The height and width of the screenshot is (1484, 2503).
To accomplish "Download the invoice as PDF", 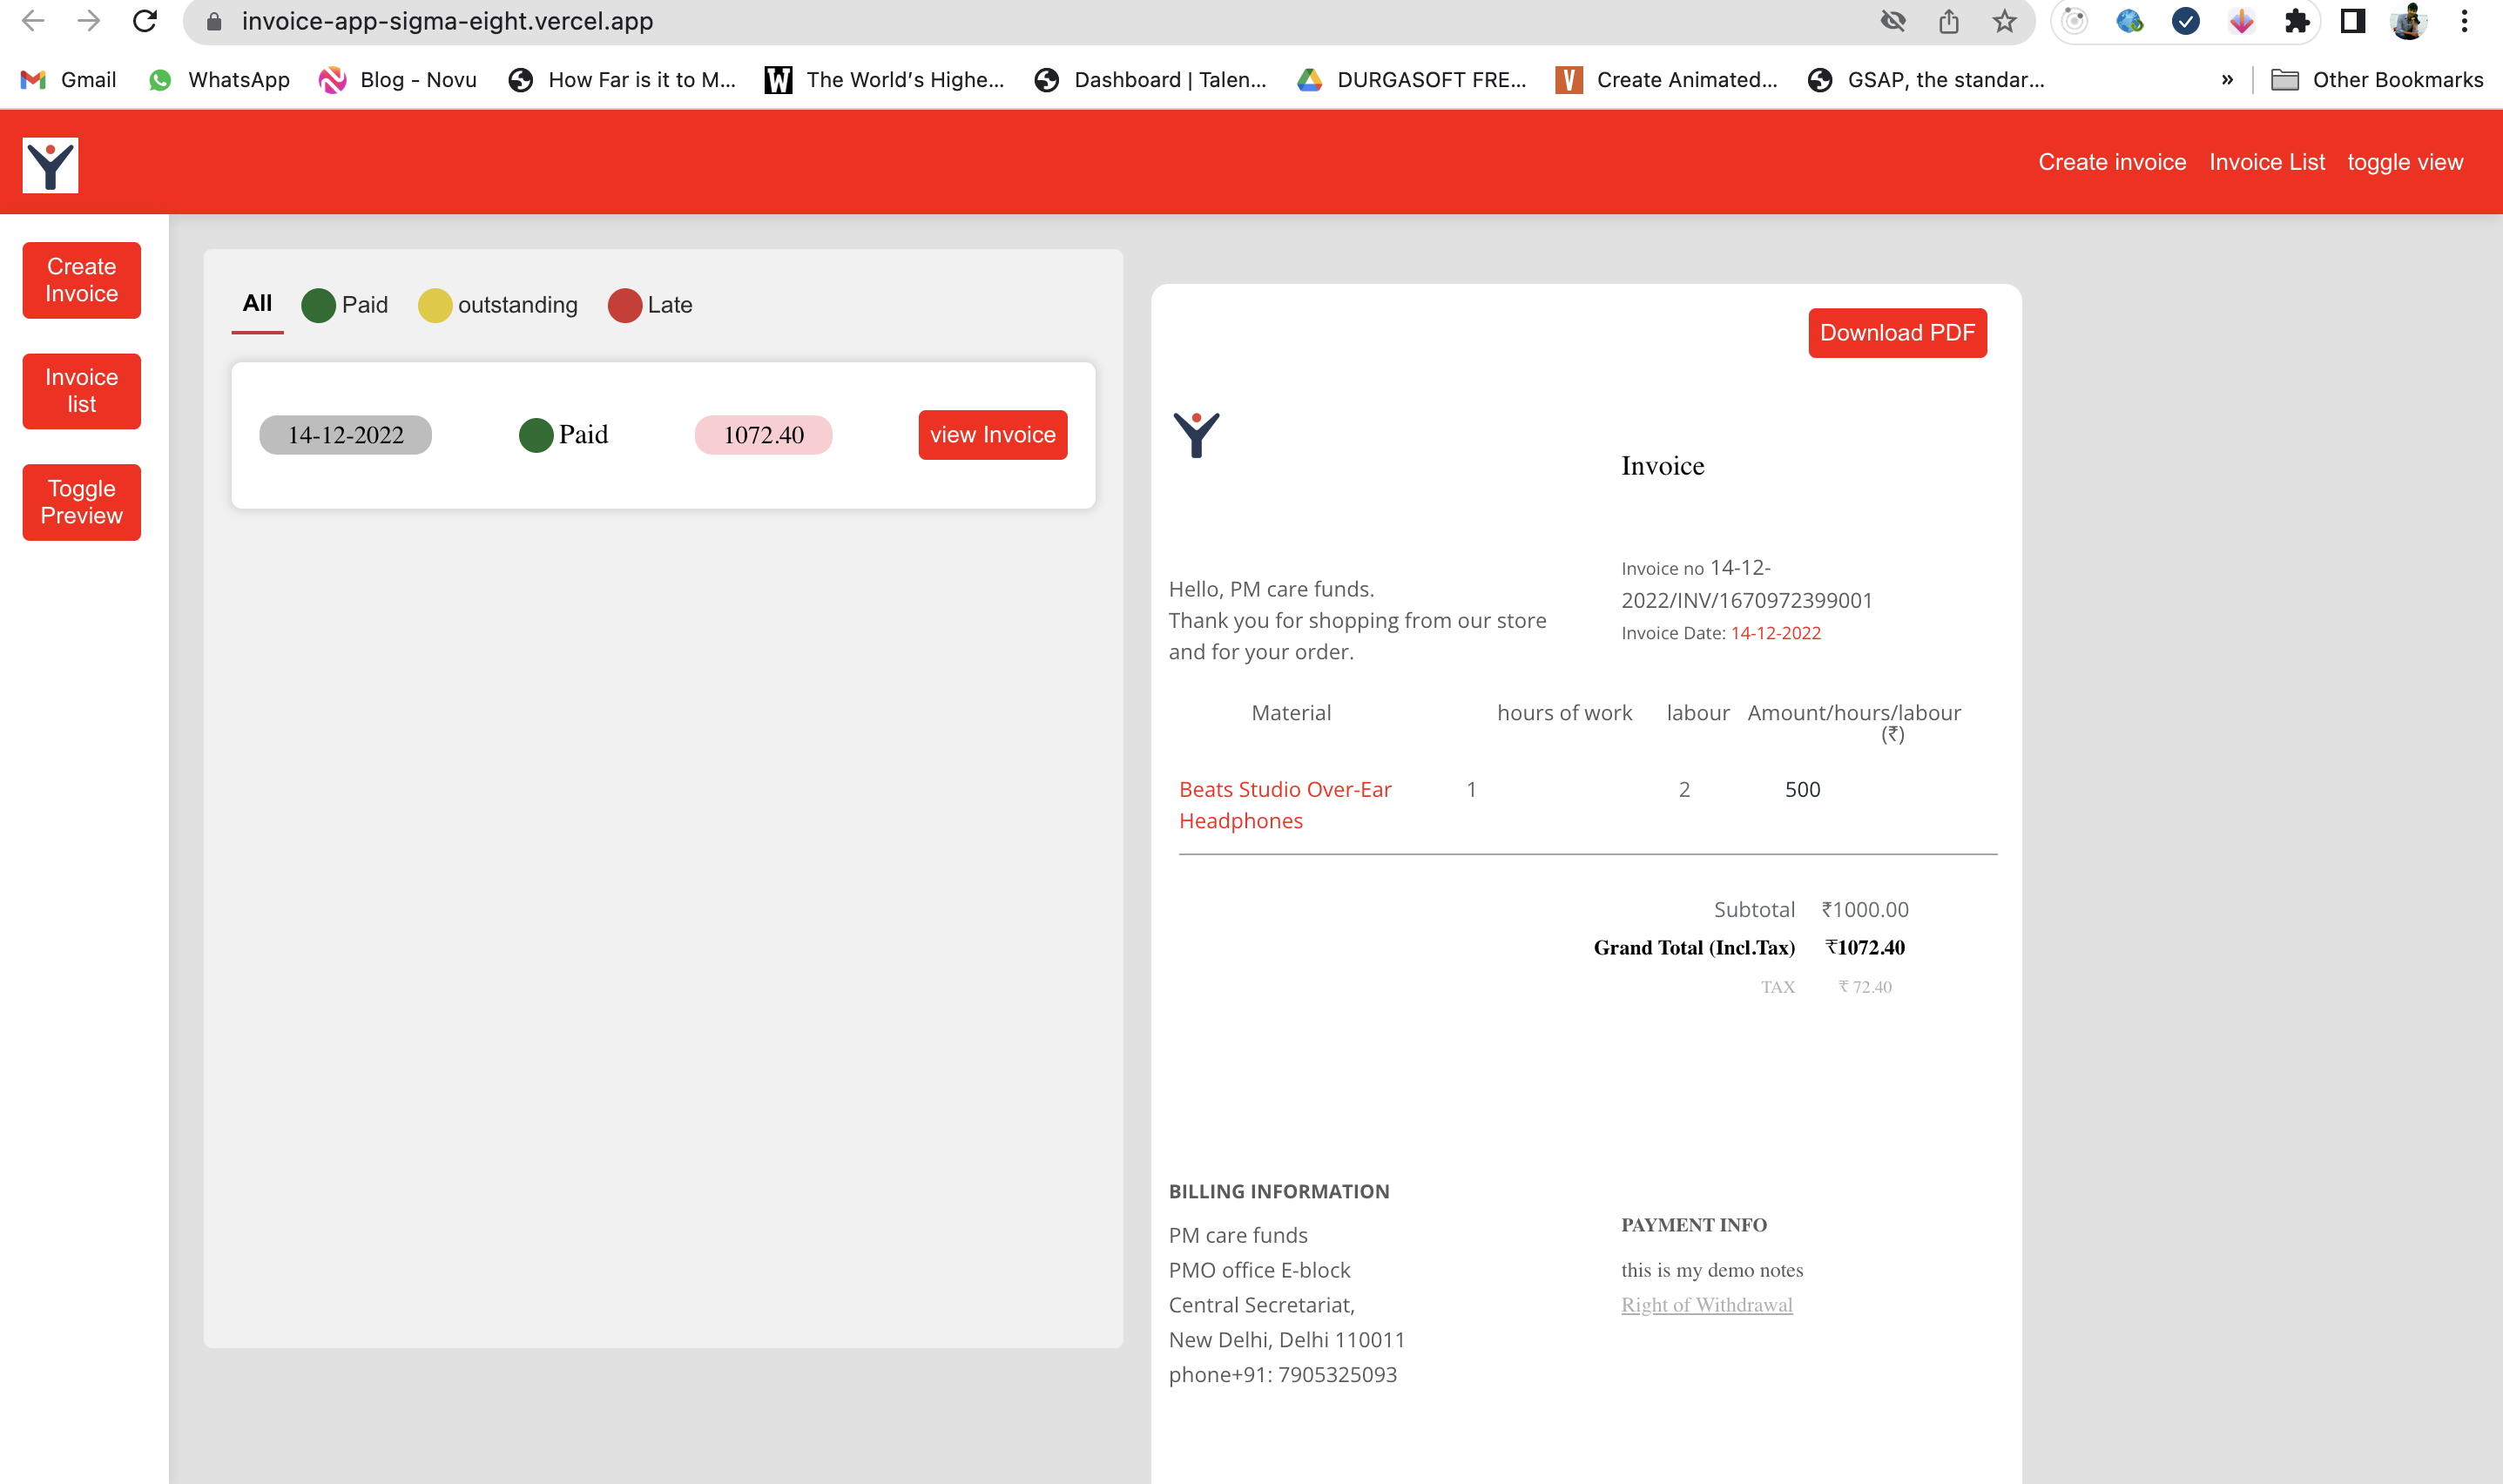I will [x=1897, y=333].
